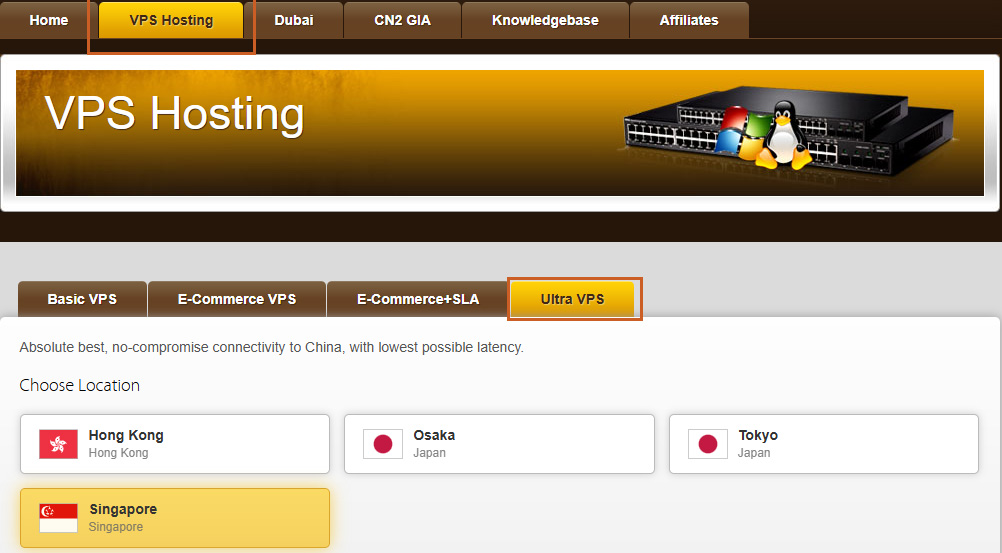
Task: Switch to the Basic VPS tab
Action: (x=82, y=299)
